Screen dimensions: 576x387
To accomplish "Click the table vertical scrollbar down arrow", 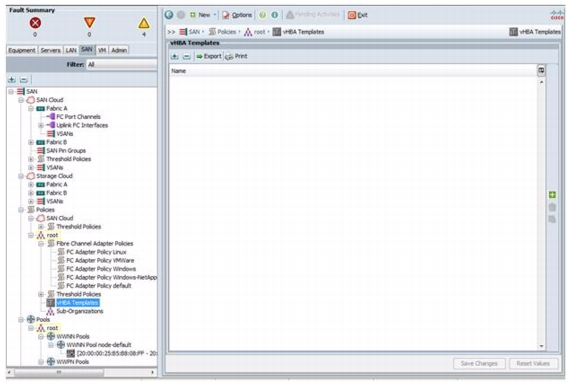I will tap(541, 346).
